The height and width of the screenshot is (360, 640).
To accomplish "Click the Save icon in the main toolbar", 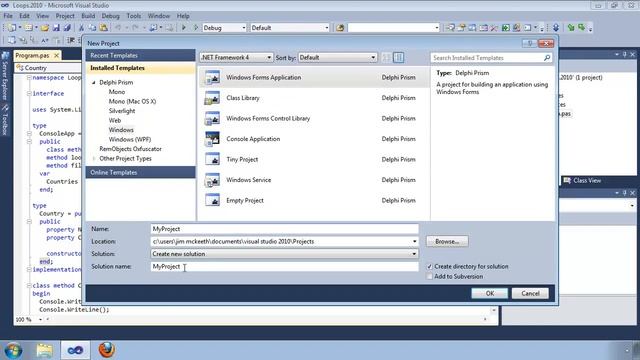I will point(56,28).
